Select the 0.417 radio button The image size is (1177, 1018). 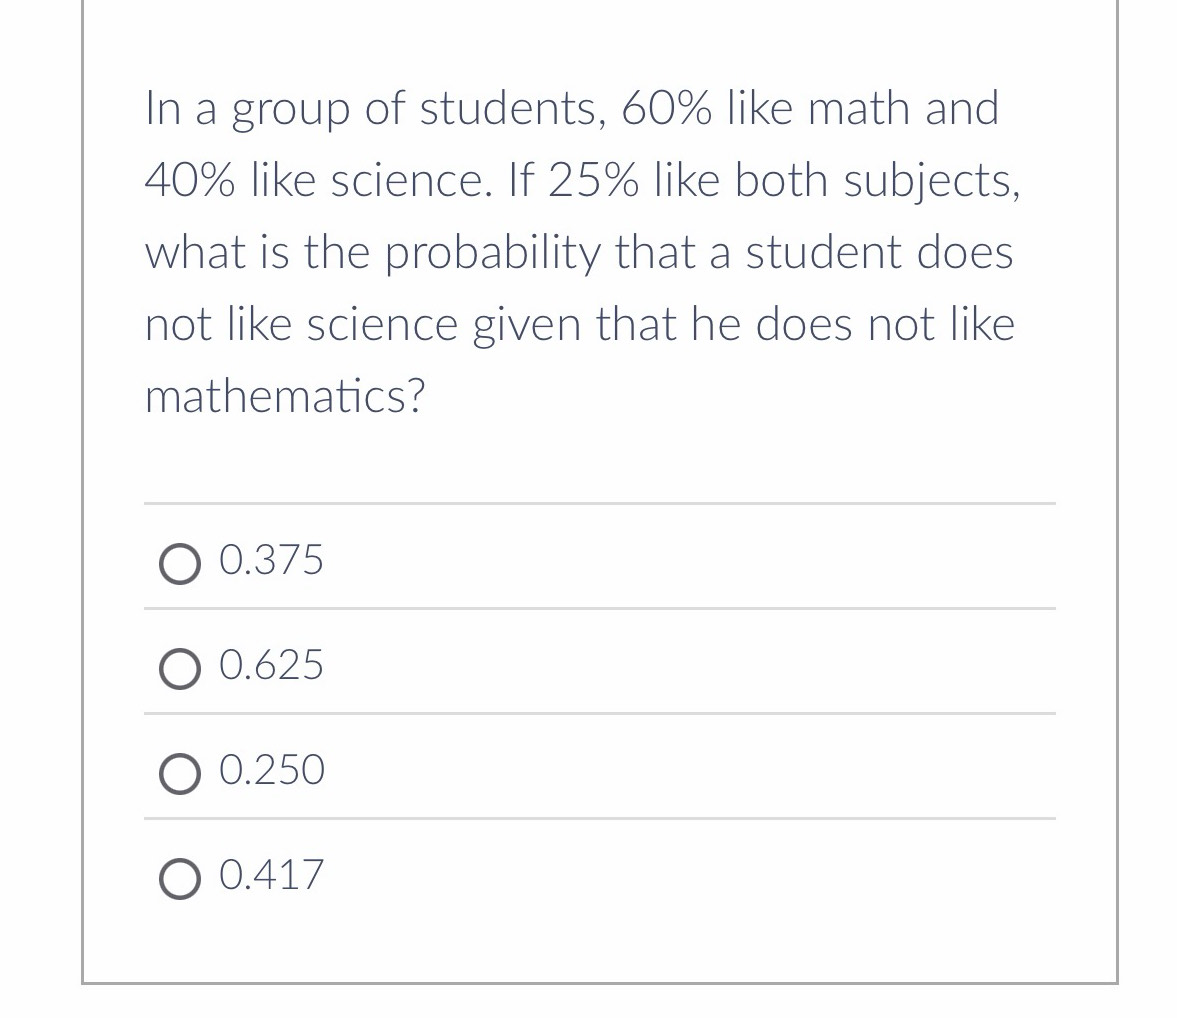(x=178, y=877)
